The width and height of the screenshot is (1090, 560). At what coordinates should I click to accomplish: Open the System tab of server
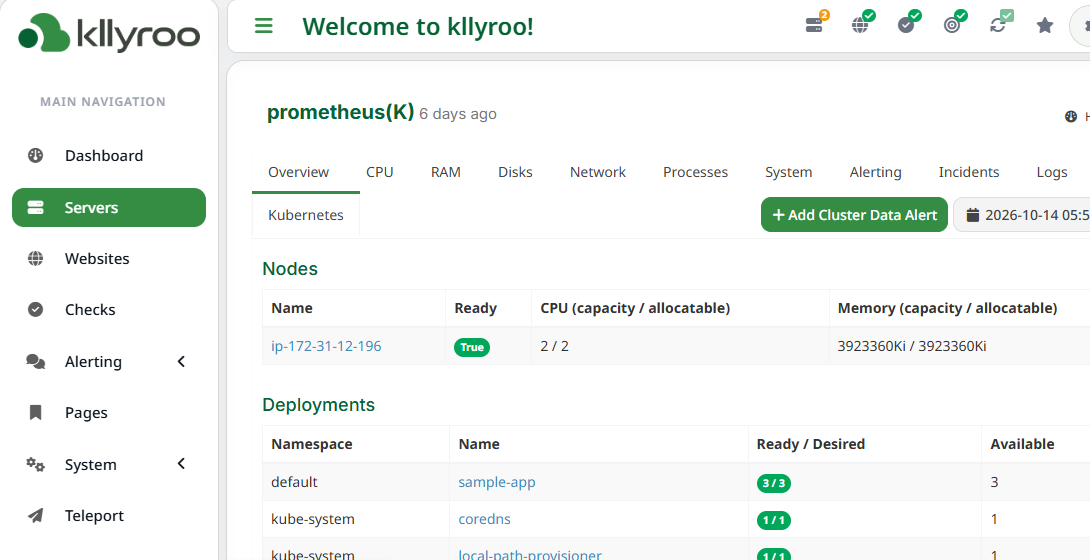click(788, 172)
